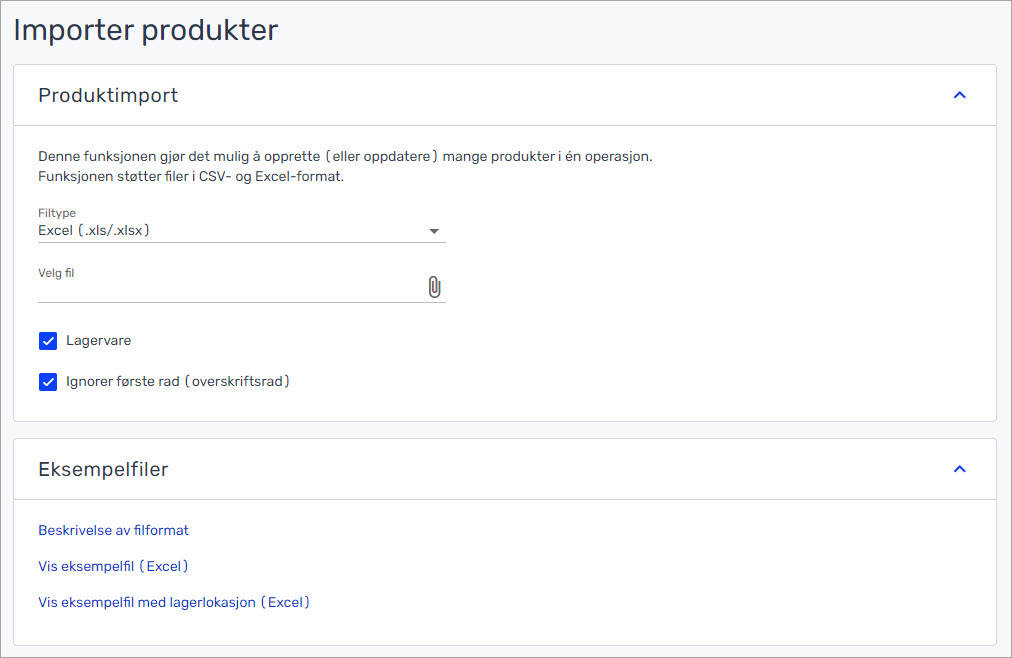Click the Importer produkter page title
The height and width of the screenshot is (658, 1012).
(x=146, y=30)
